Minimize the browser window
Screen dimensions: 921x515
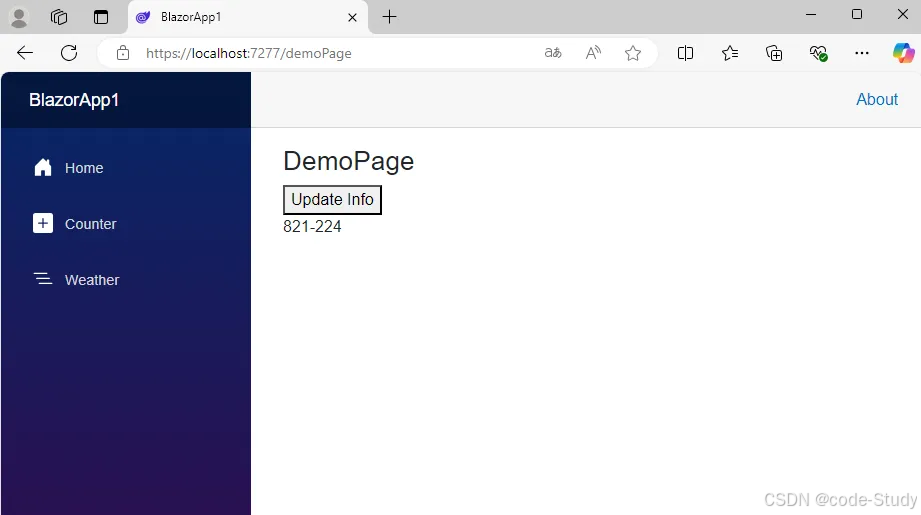click(811, 15)
